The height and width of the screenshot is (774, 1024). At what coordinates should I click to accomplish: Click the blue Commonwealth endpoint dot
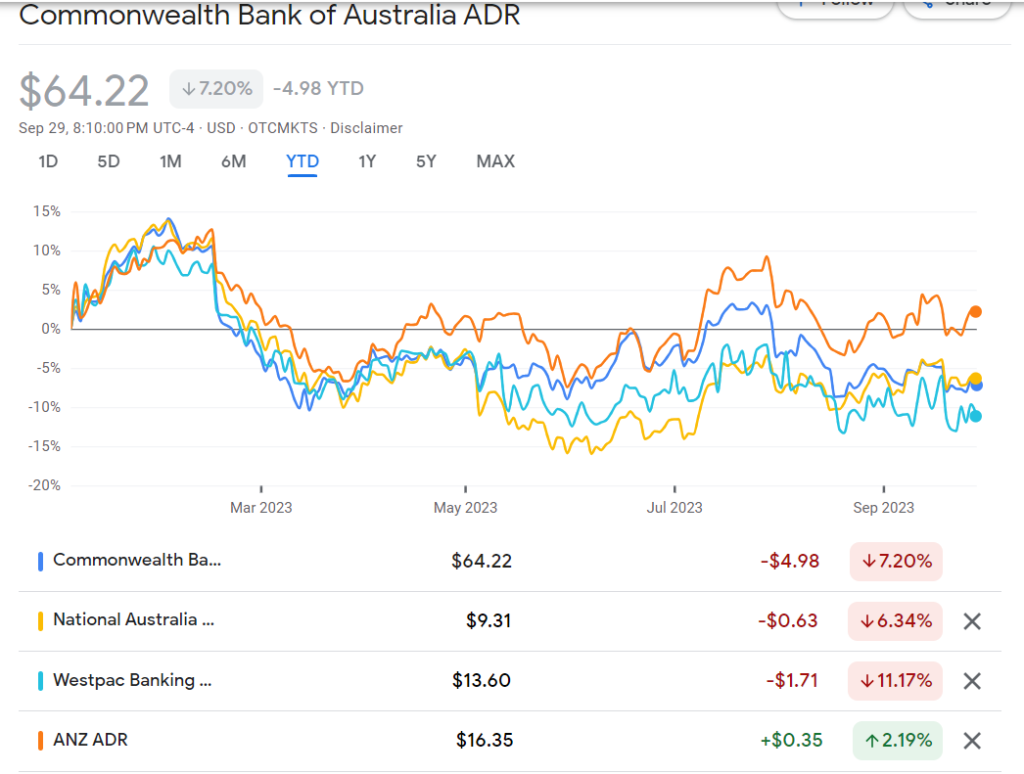tap(976, 385)
